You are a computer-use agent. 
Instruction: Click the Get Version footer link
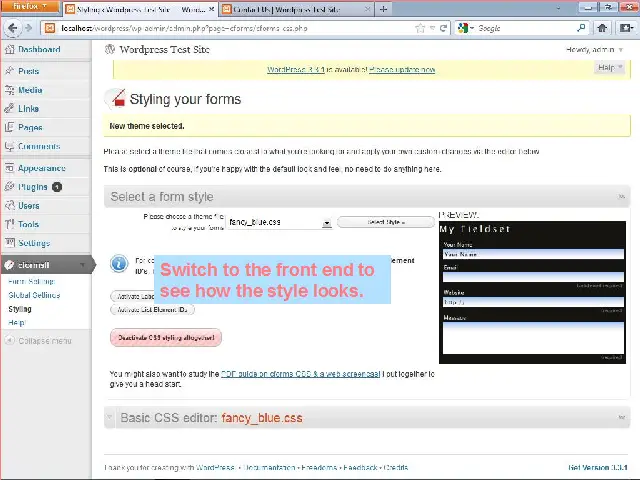598,467
